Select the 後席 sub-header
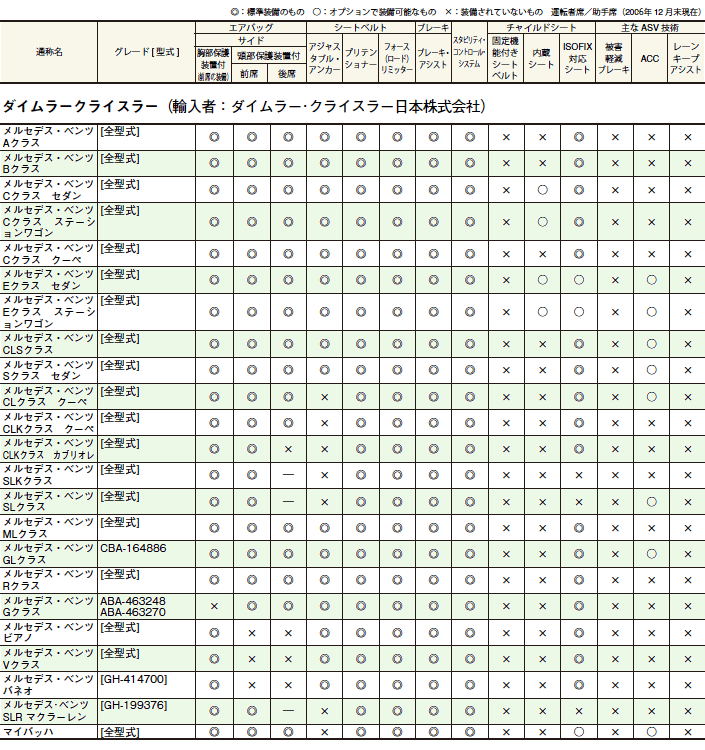 click(x=286, y=74)
